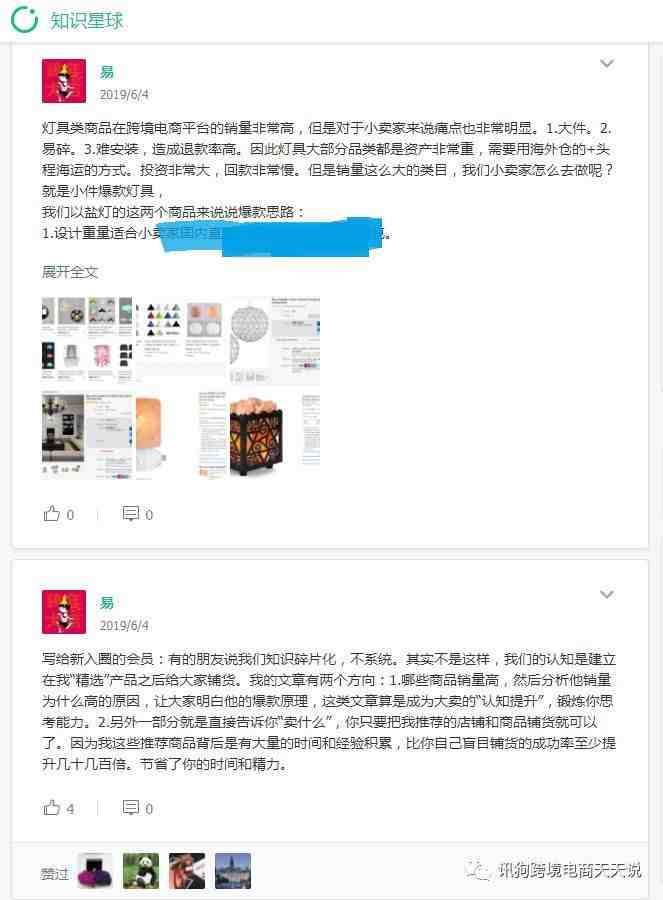Viewport: 663px width, 900px height.
Task: Like the first post with thumbs-up
Action: click(52, 513)
